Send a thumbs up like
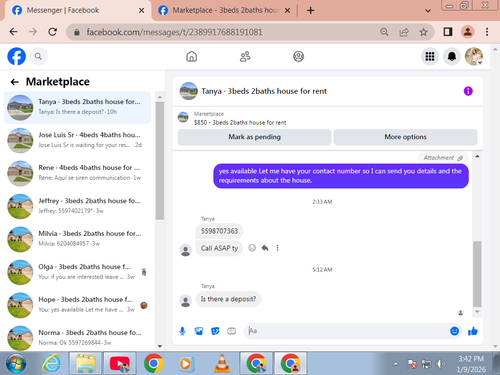This screenshot has width=500, height=375. 473,331
